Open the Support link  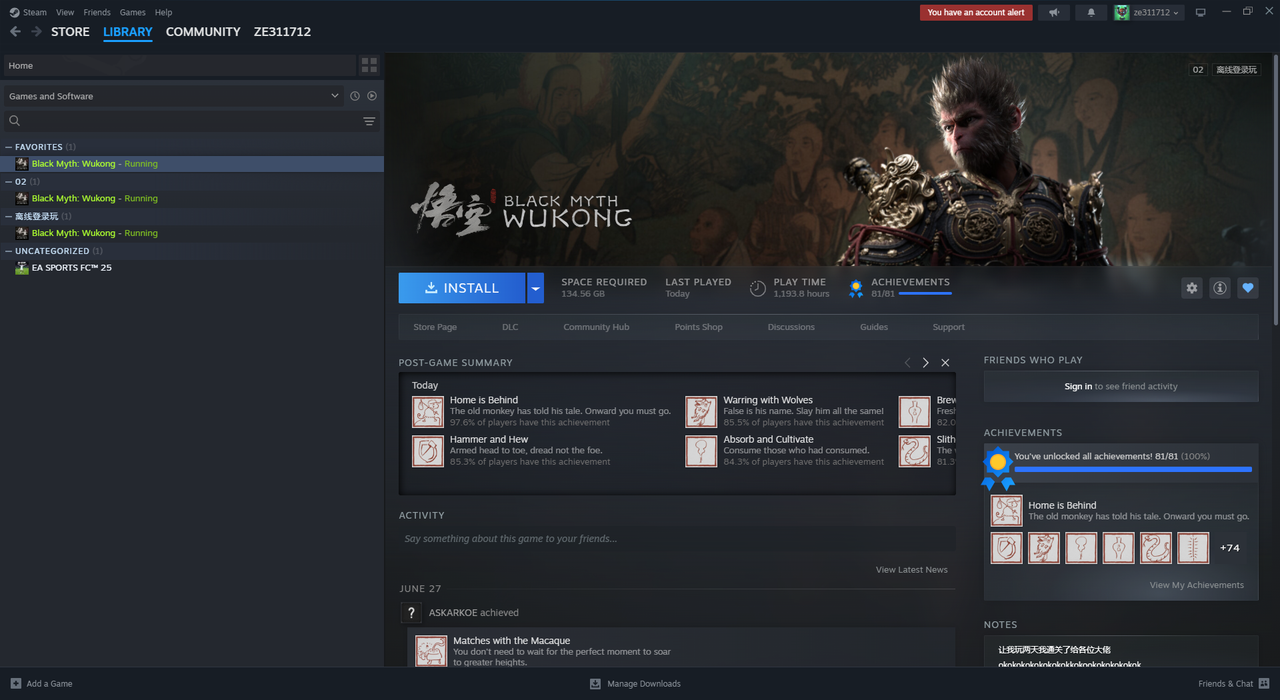point(948,327)
